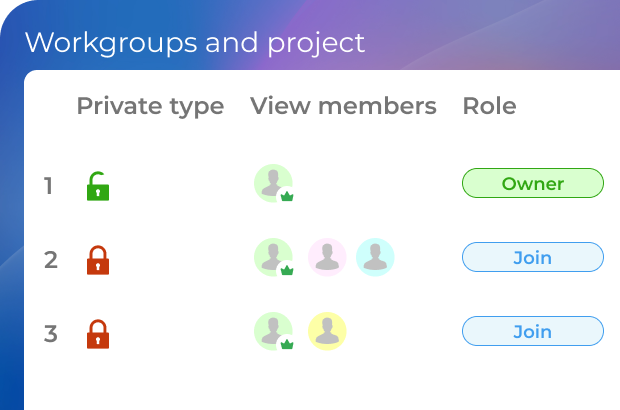Select row number 1
Screen dimensions: 620x410
48,186
